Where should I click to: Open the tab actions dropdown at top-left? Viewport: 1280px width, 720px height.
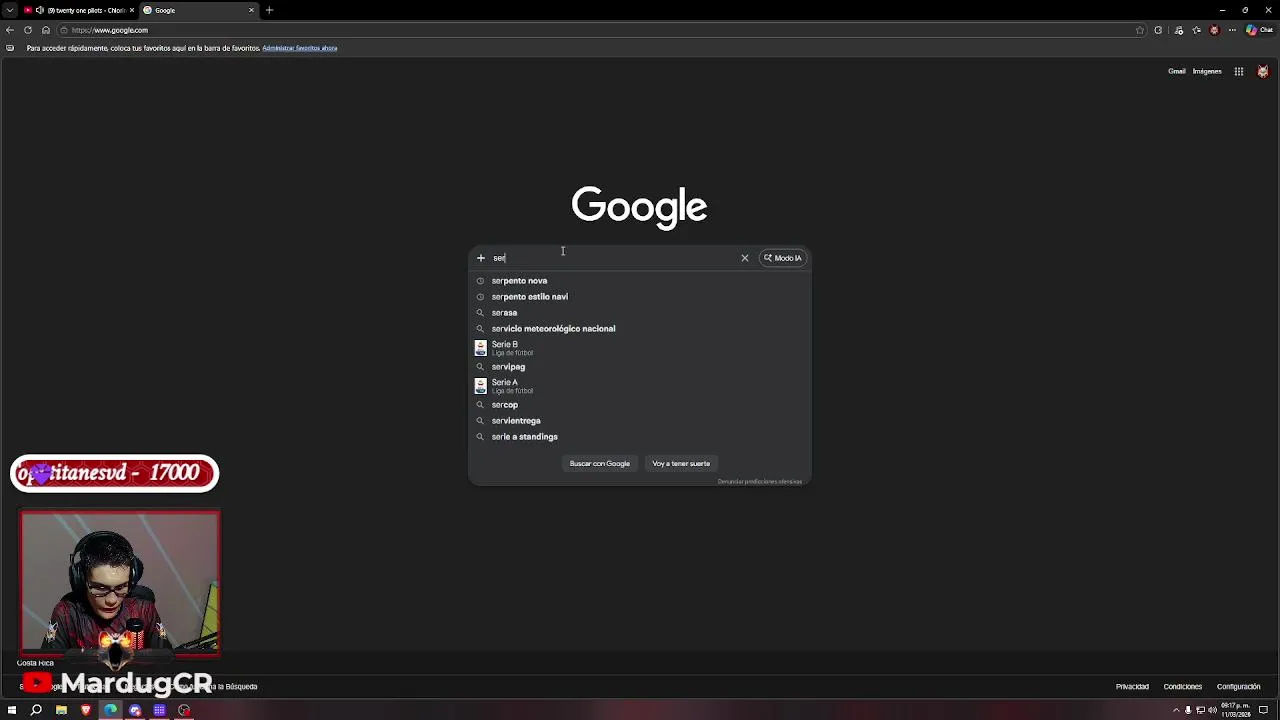[9, 10]
